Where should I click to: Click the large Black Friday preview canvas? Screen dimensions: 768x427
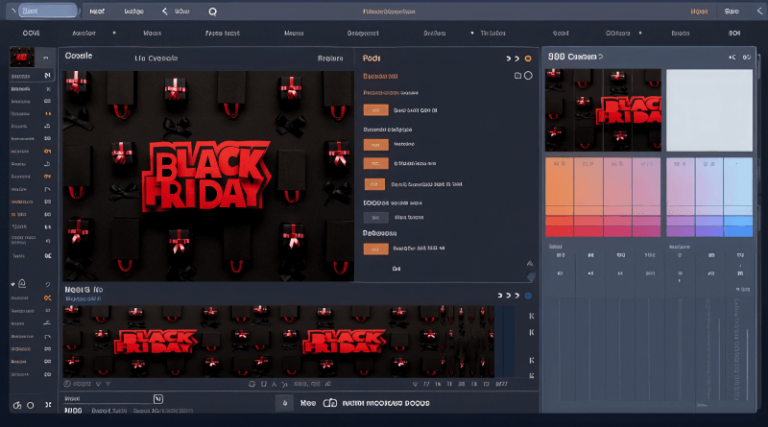tap(208, 176)
